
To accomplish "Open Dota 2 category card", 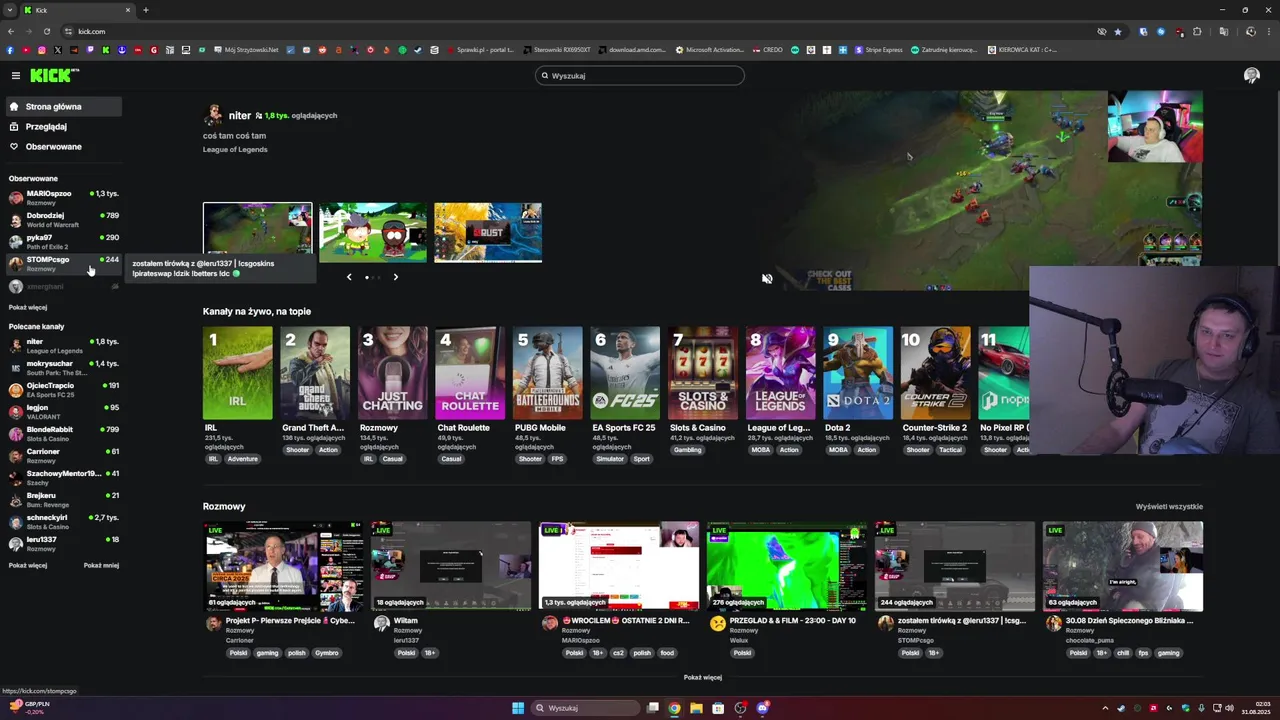I will point(858,373).
